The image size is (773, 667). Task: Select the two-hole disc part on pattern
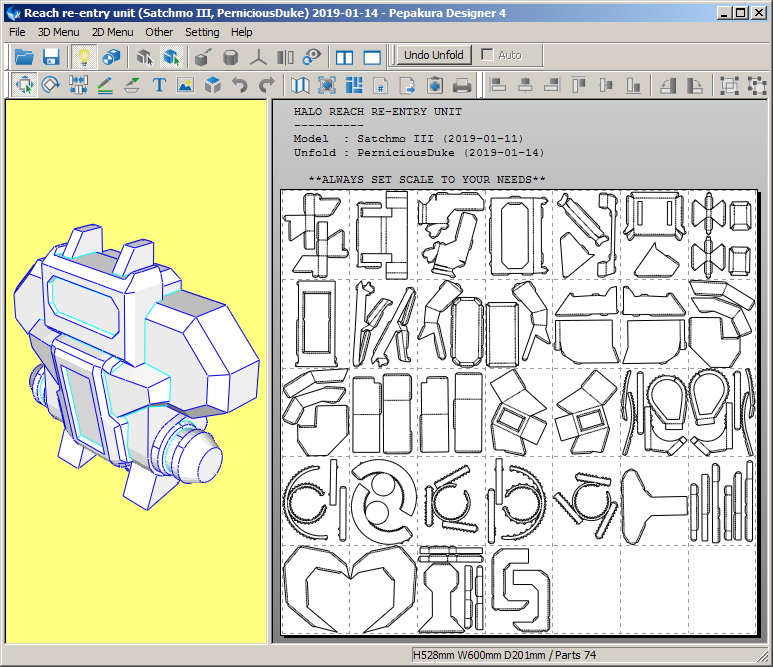pos(383,501)
